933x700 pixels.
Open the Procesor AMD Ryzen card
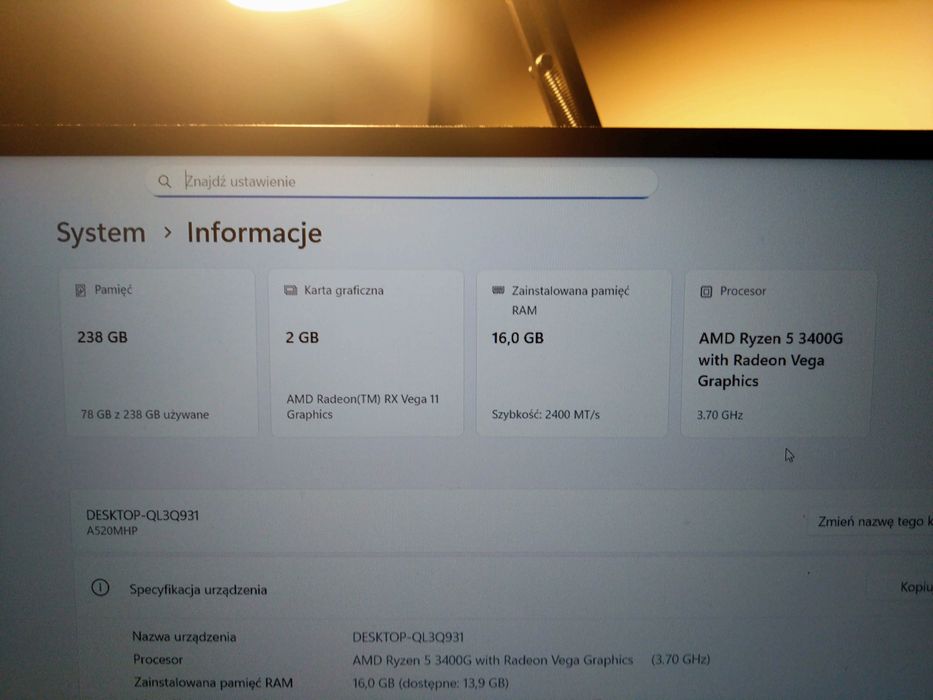pos(778,354)
